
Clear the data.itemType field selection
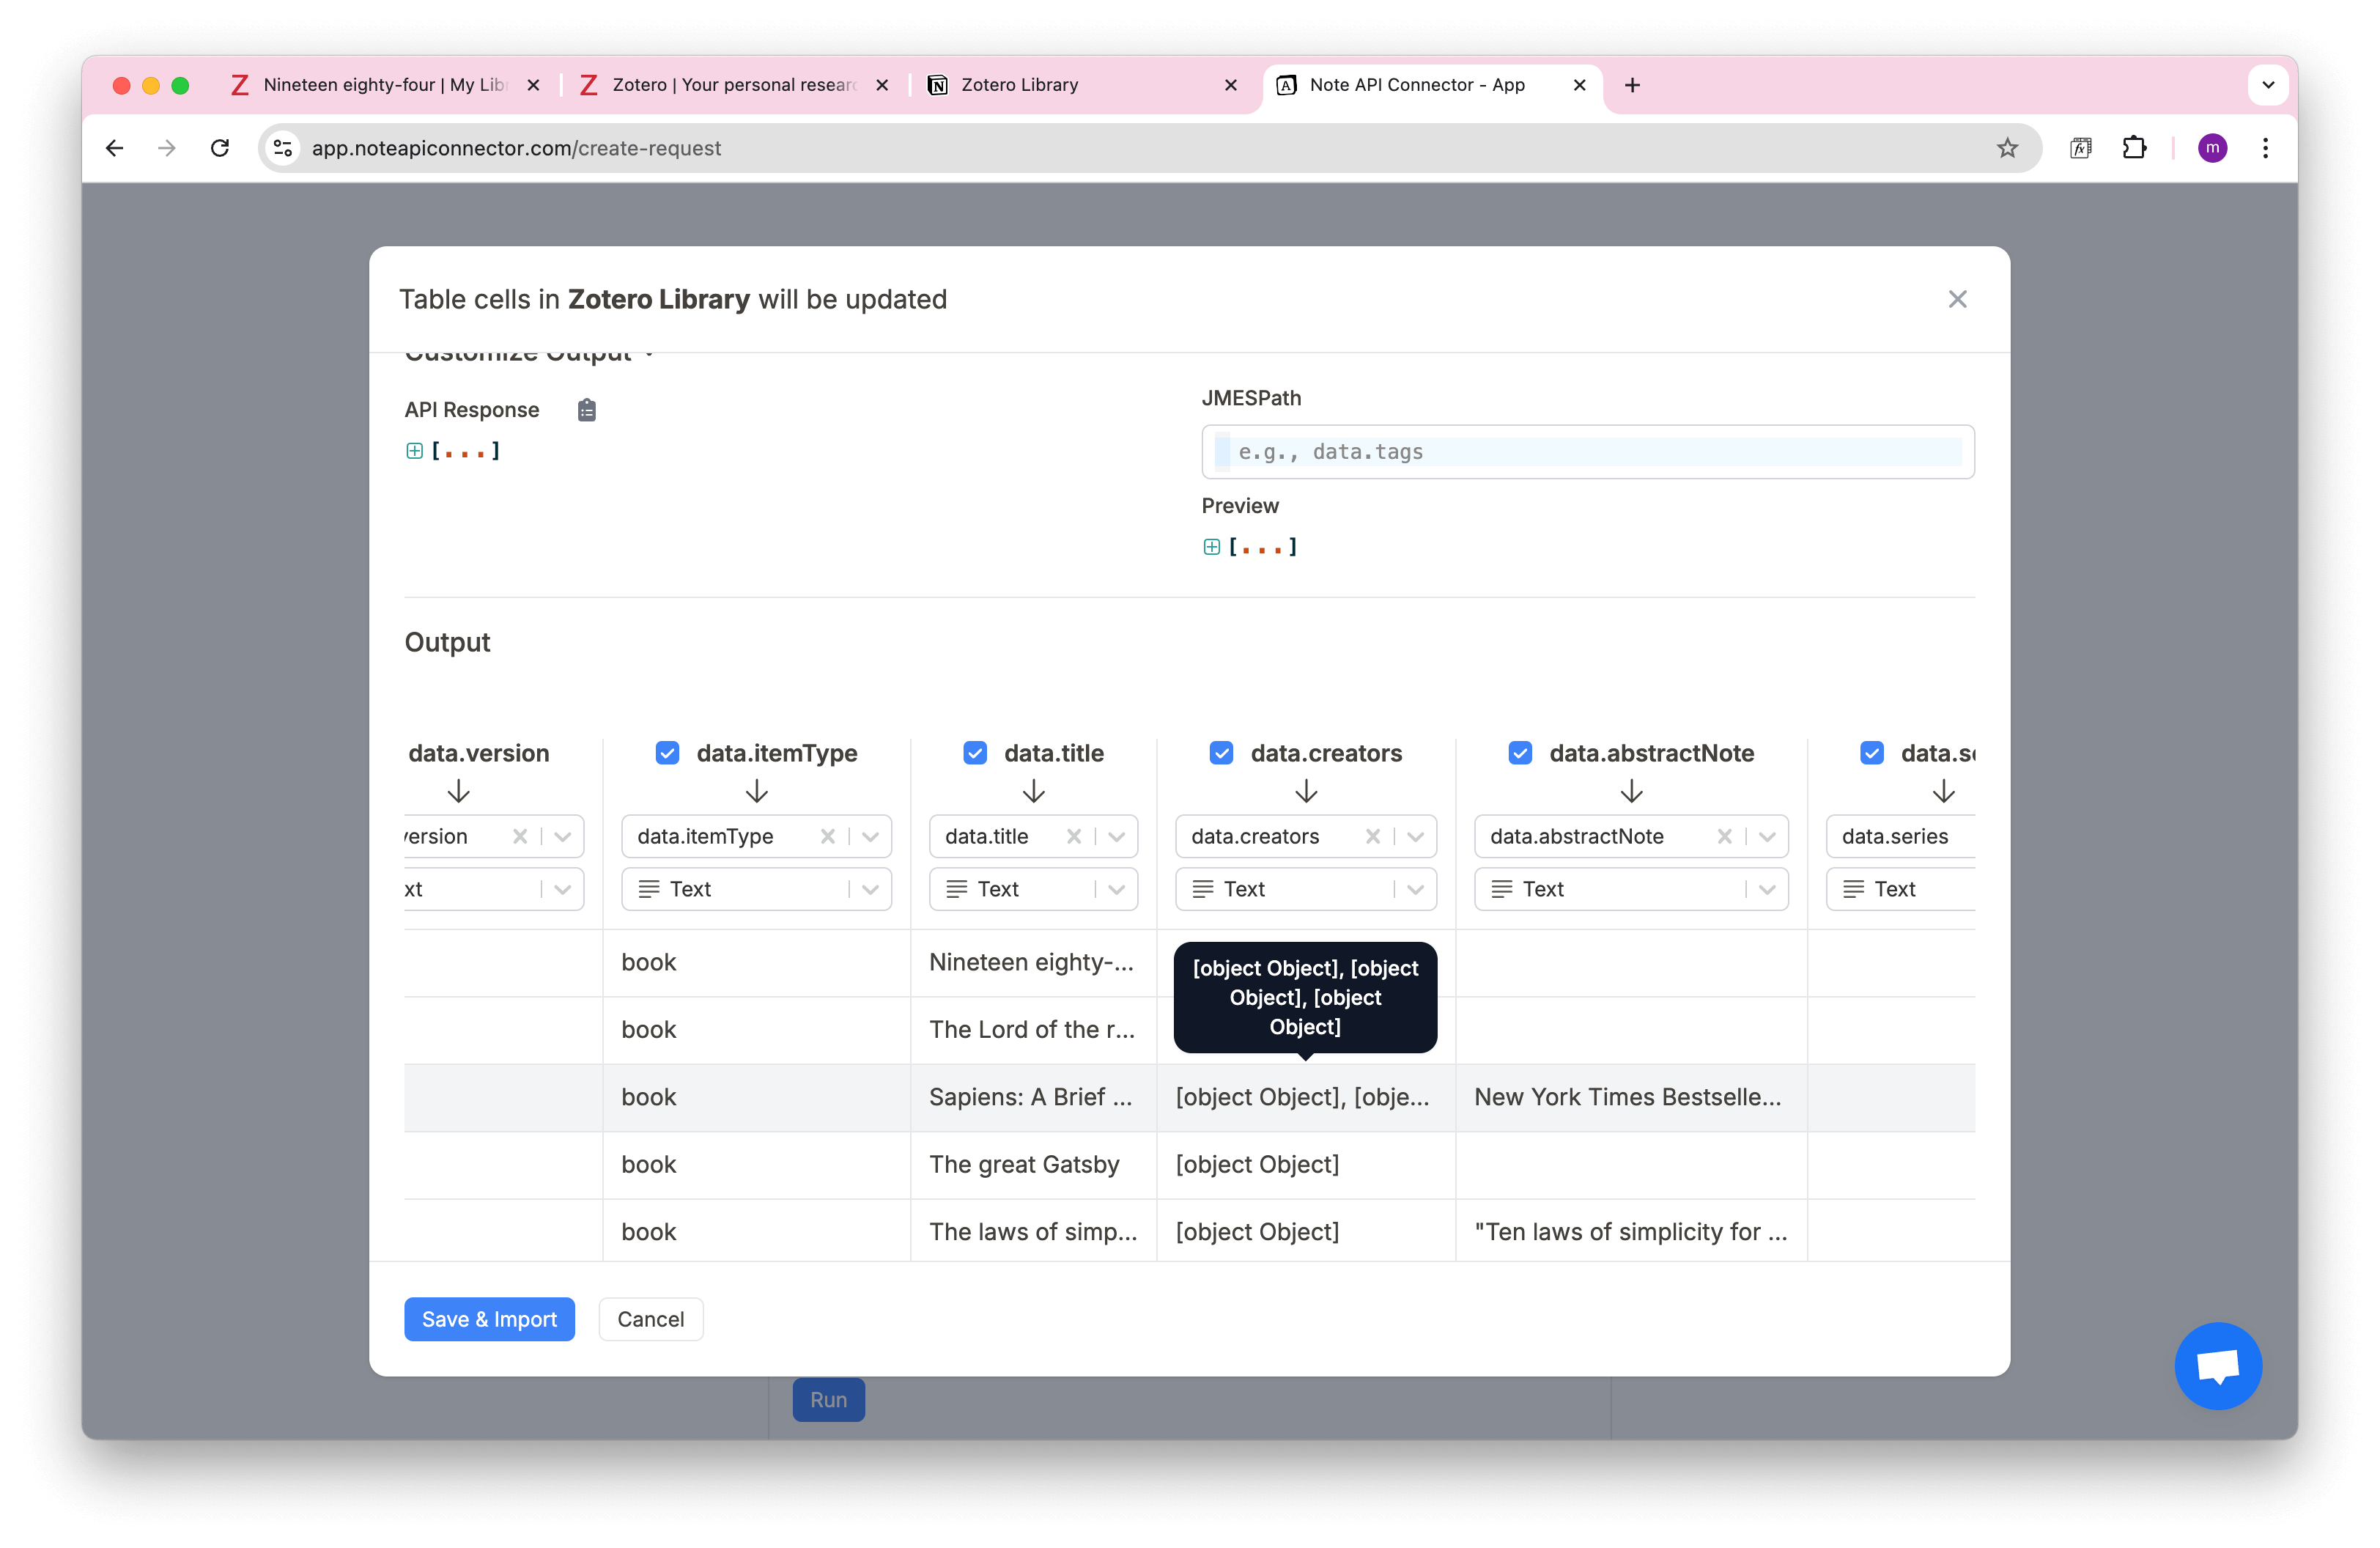point(827,836)
